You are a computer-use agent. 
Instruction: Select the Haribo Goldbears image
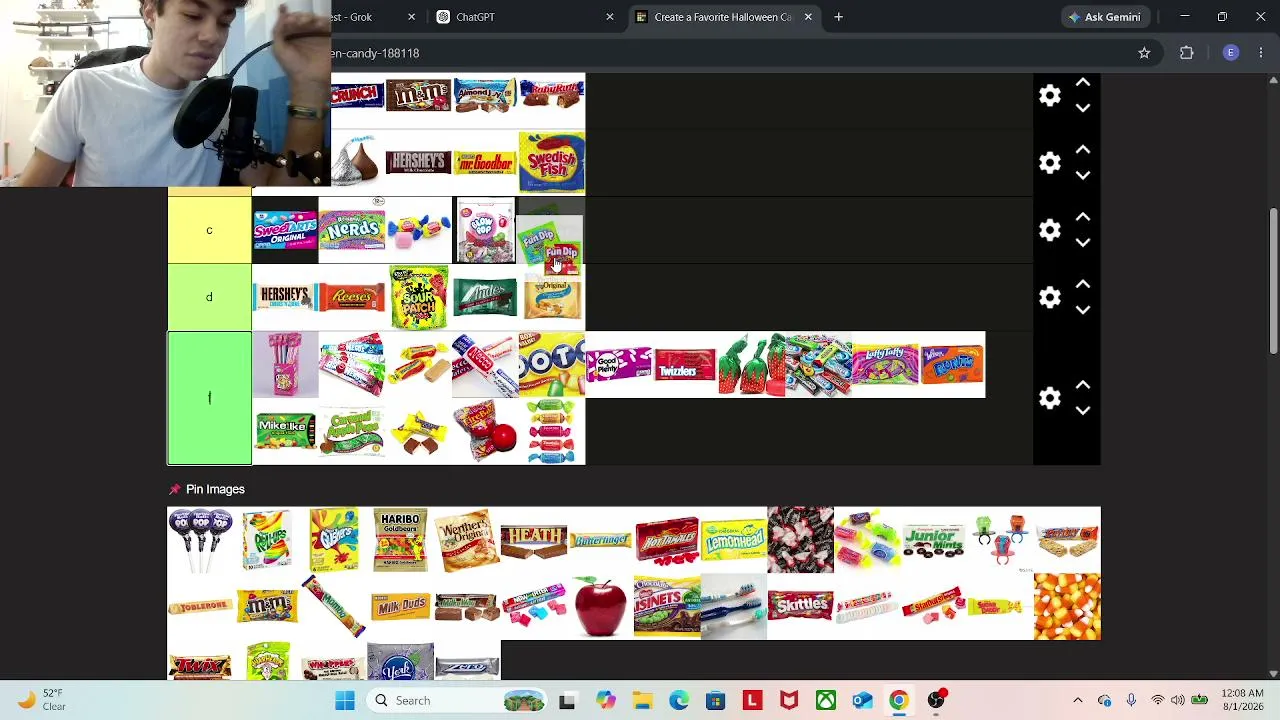coord(400,540)
